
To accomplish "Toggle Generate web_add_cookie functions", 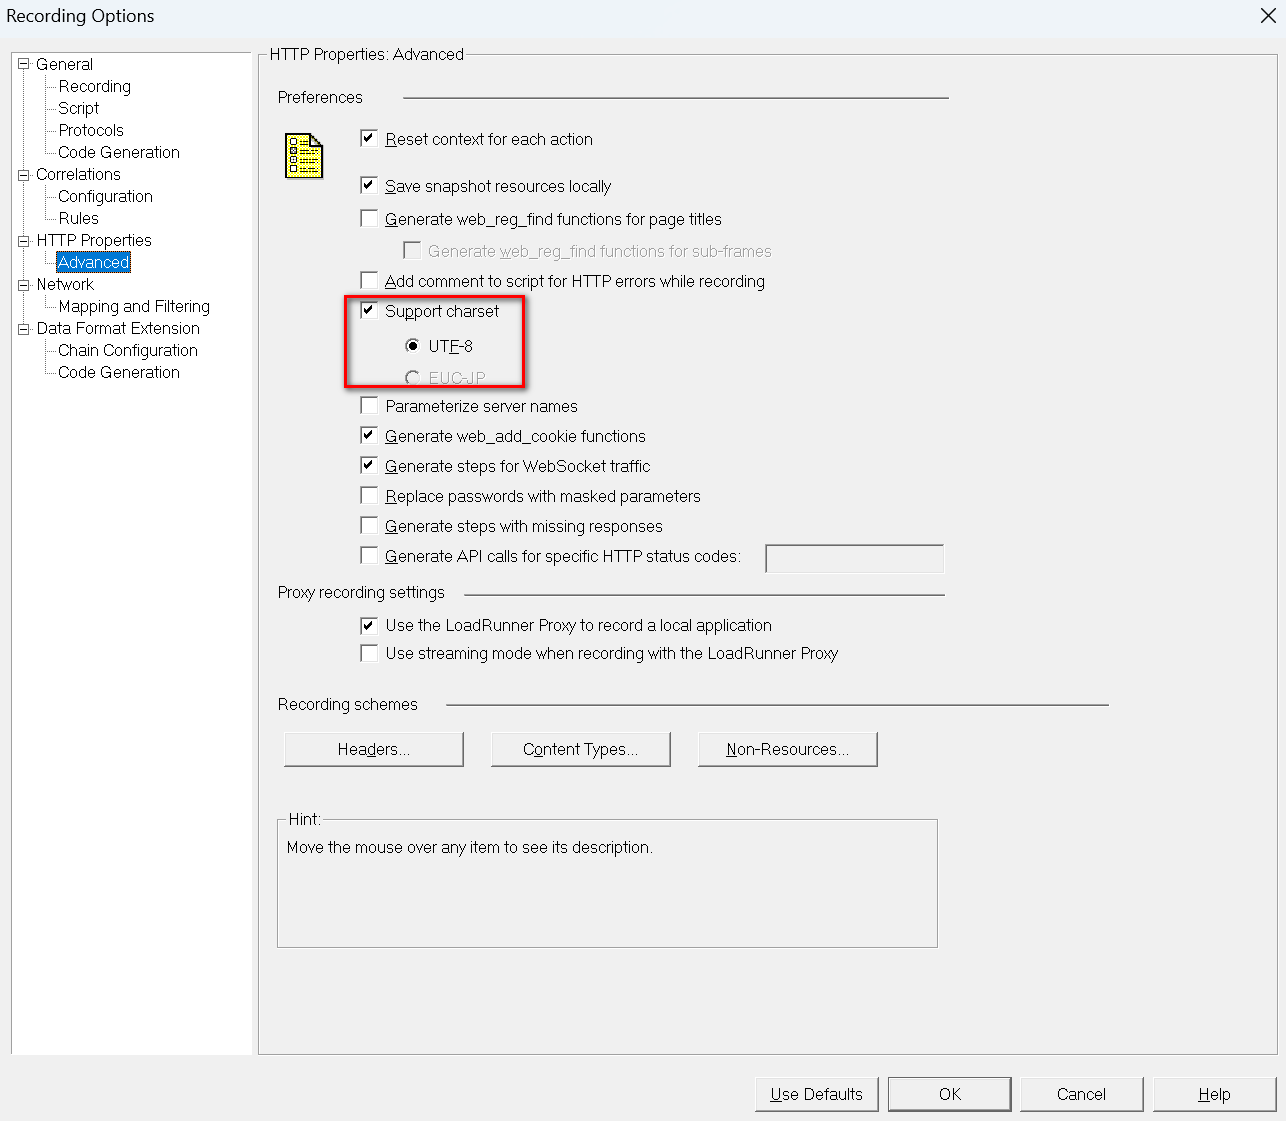I will (369, 435).
